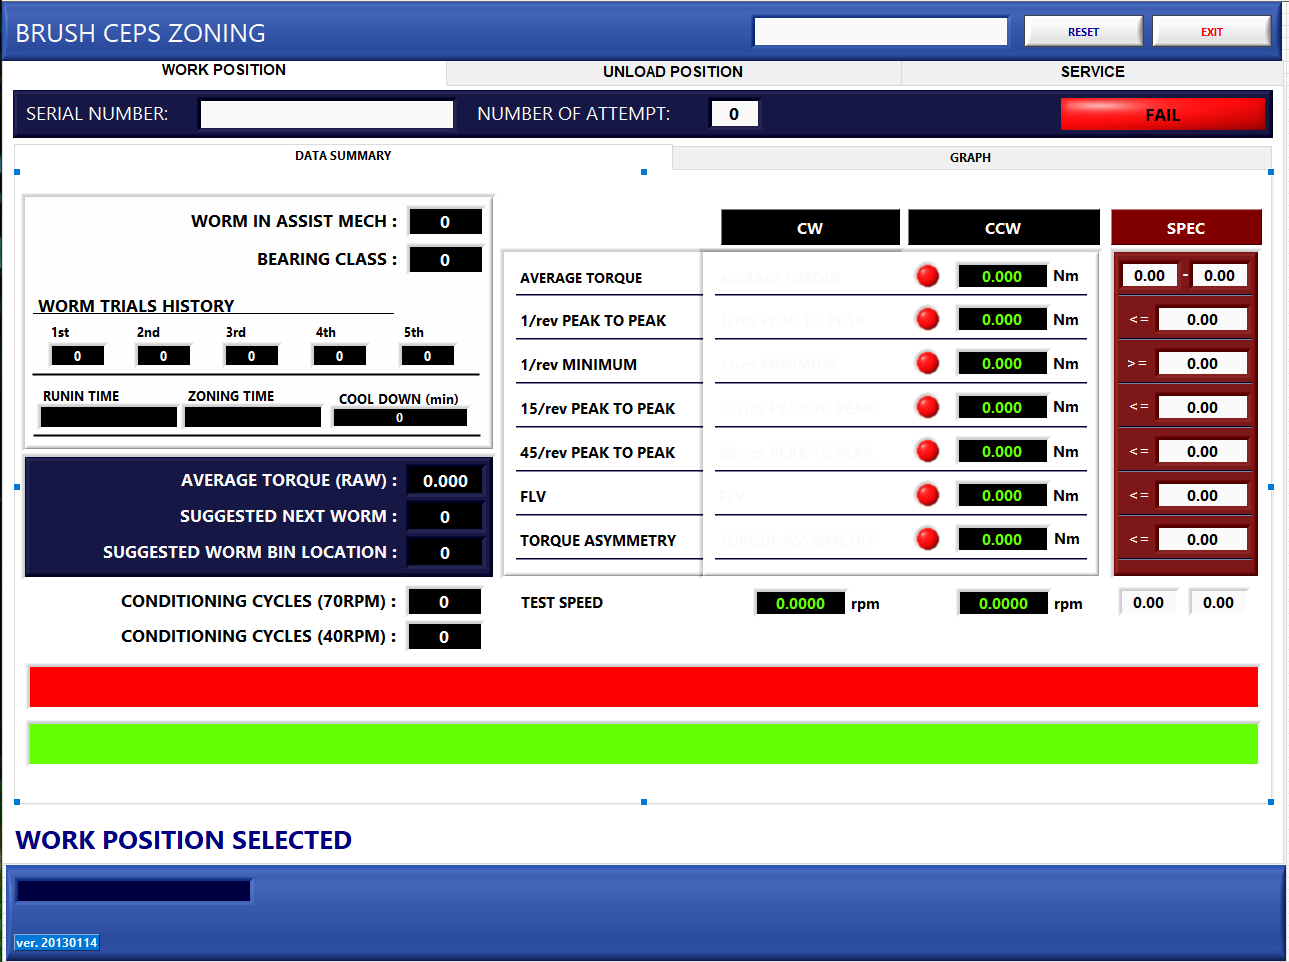Click the Torque Asymmetry red status LED
The image size is (1289, 962).
pos(927,539)
